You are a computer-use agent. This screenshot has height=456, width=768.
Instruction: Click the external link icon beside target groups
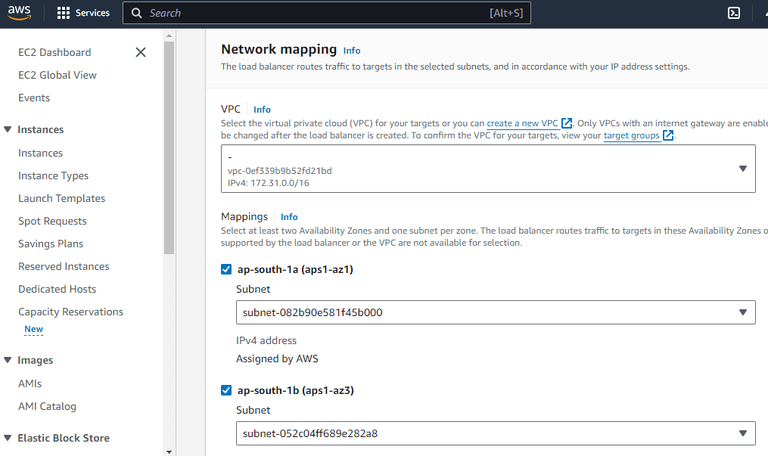(668, 136)
